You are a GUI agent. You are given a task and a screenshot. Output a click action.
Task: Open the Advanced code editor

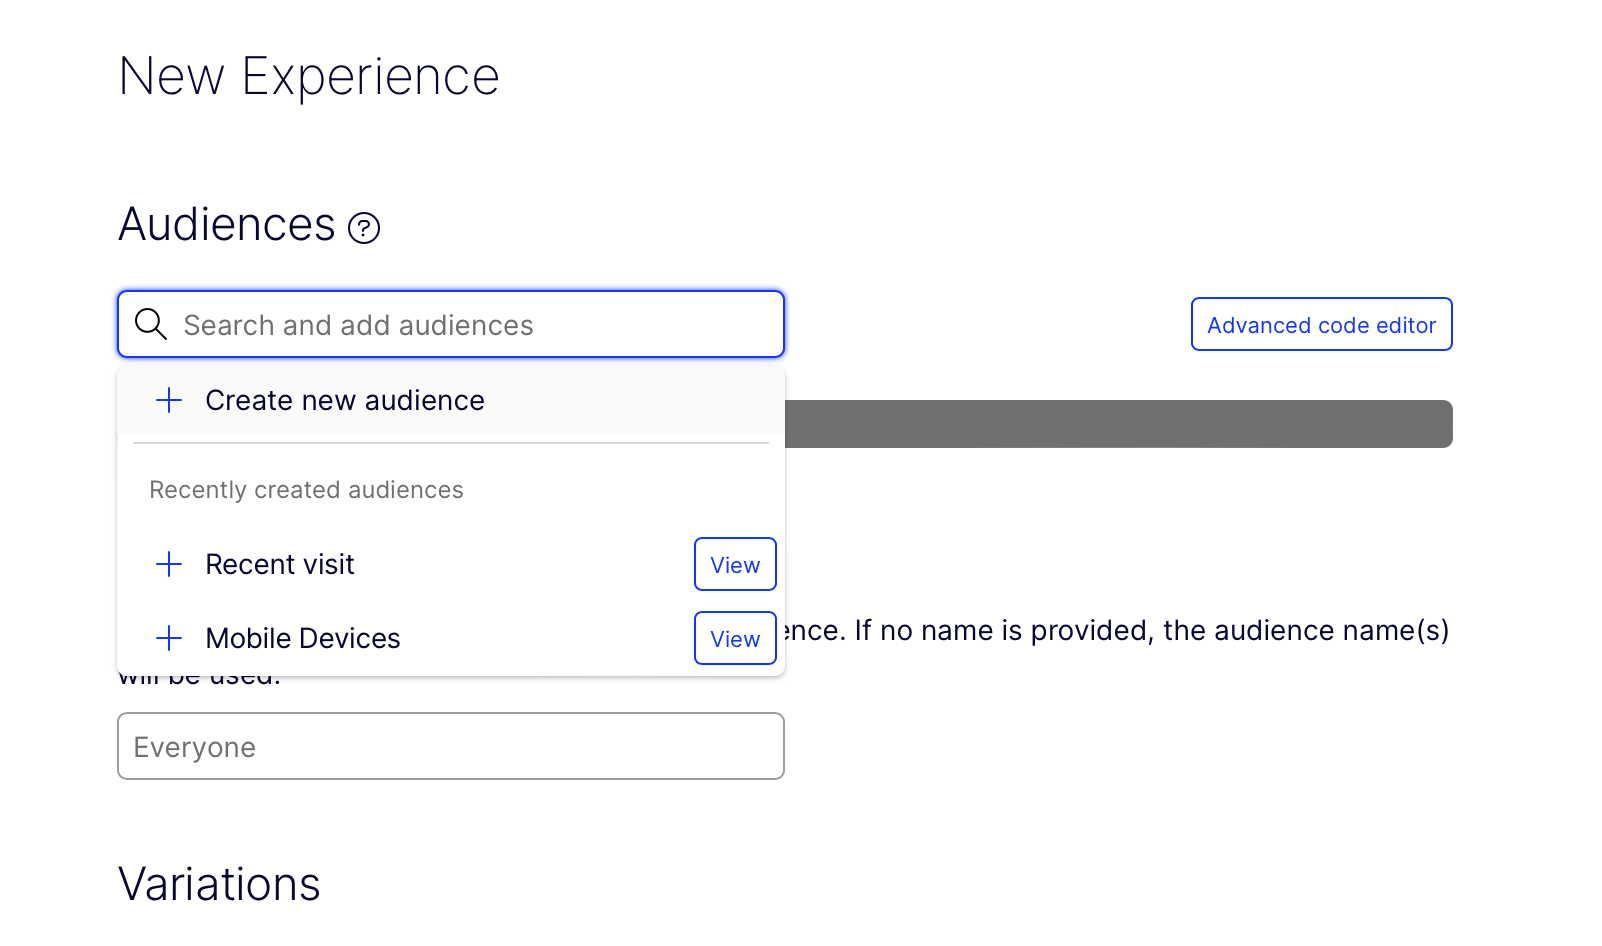click(1321, 324)
